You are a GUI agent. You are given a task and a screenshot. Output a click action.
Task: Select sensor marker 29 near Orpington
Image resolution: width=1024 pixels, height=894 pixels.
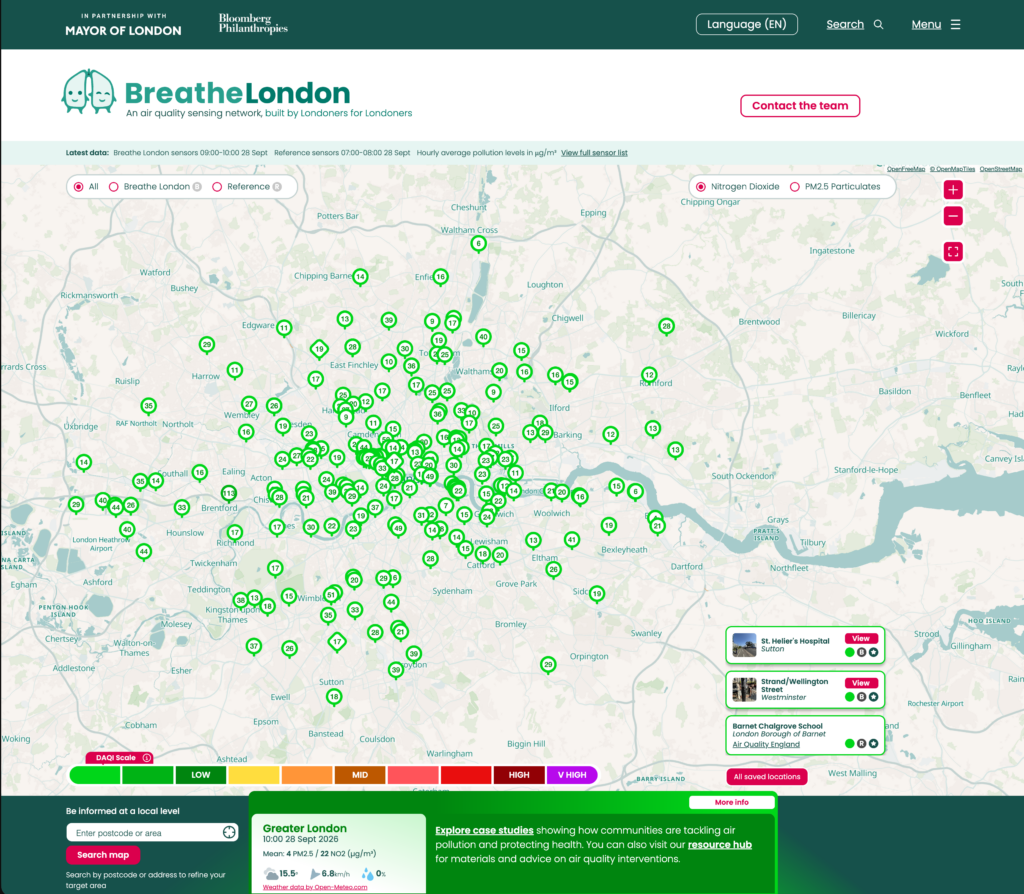[x=548, y=665]
